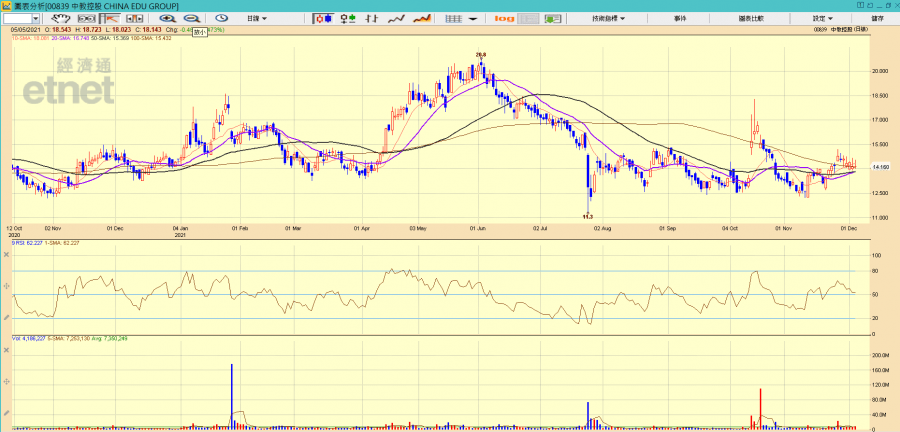The width and height of the screenshot is (900, 432).
Task: Open the 設定 settings menu
Action: pyautogui.click(x=822, y=18)
